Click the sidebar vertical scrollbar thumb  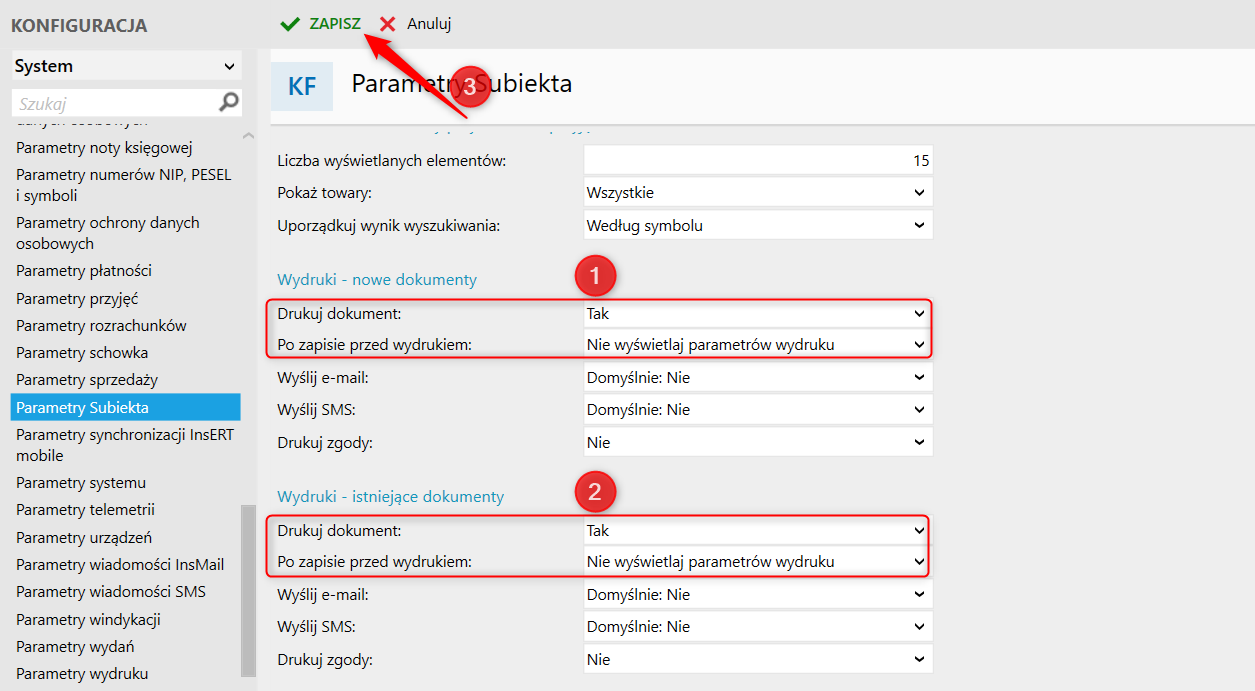click(x=248, y=590)
